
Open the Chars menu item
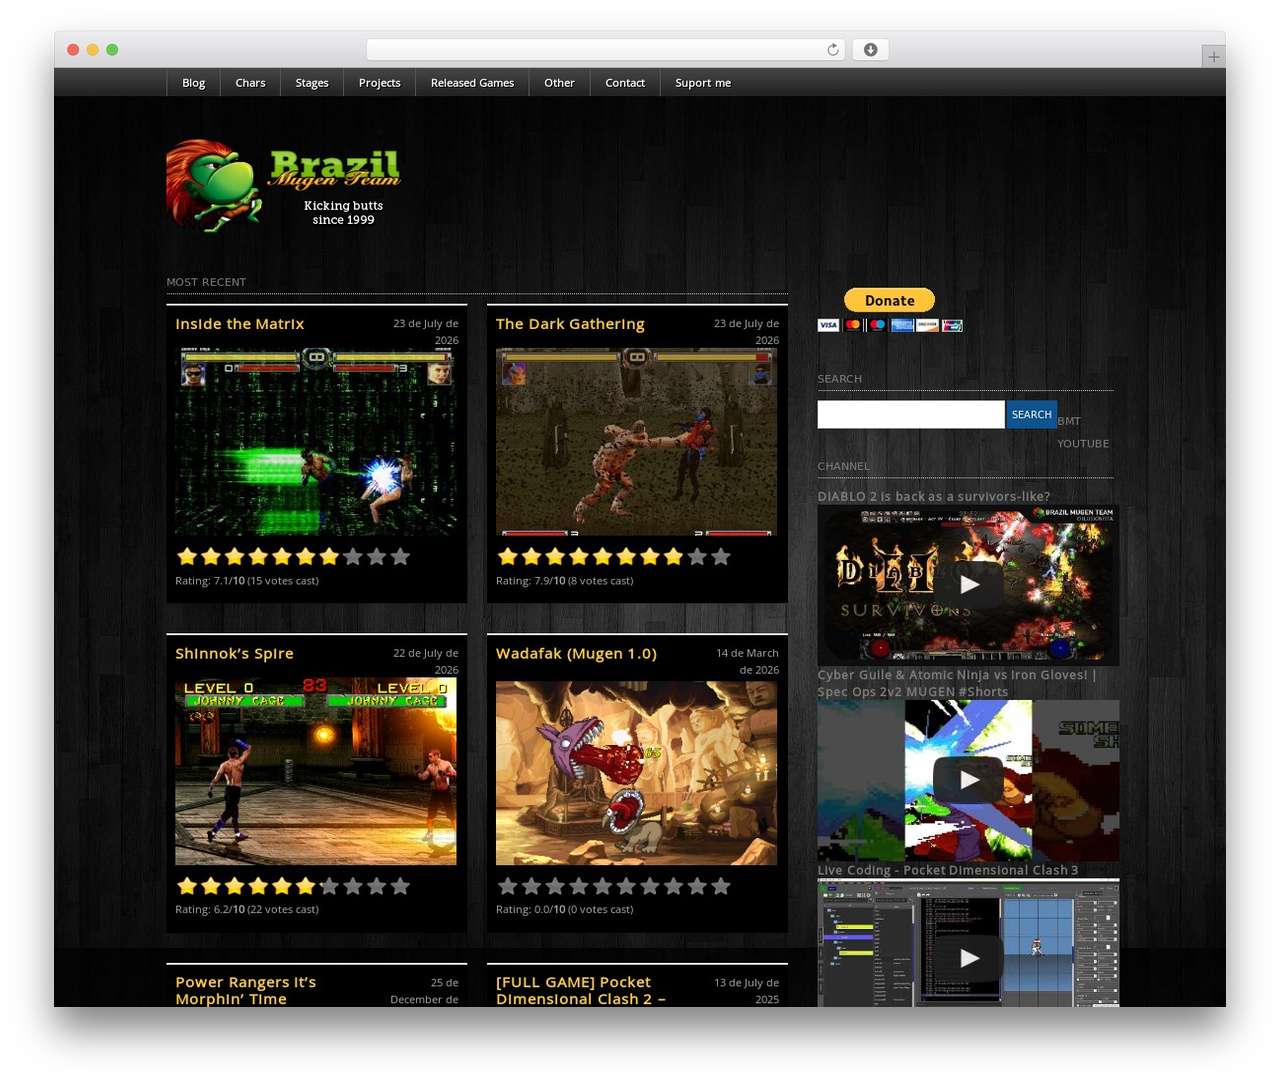[x=250, y=83]
